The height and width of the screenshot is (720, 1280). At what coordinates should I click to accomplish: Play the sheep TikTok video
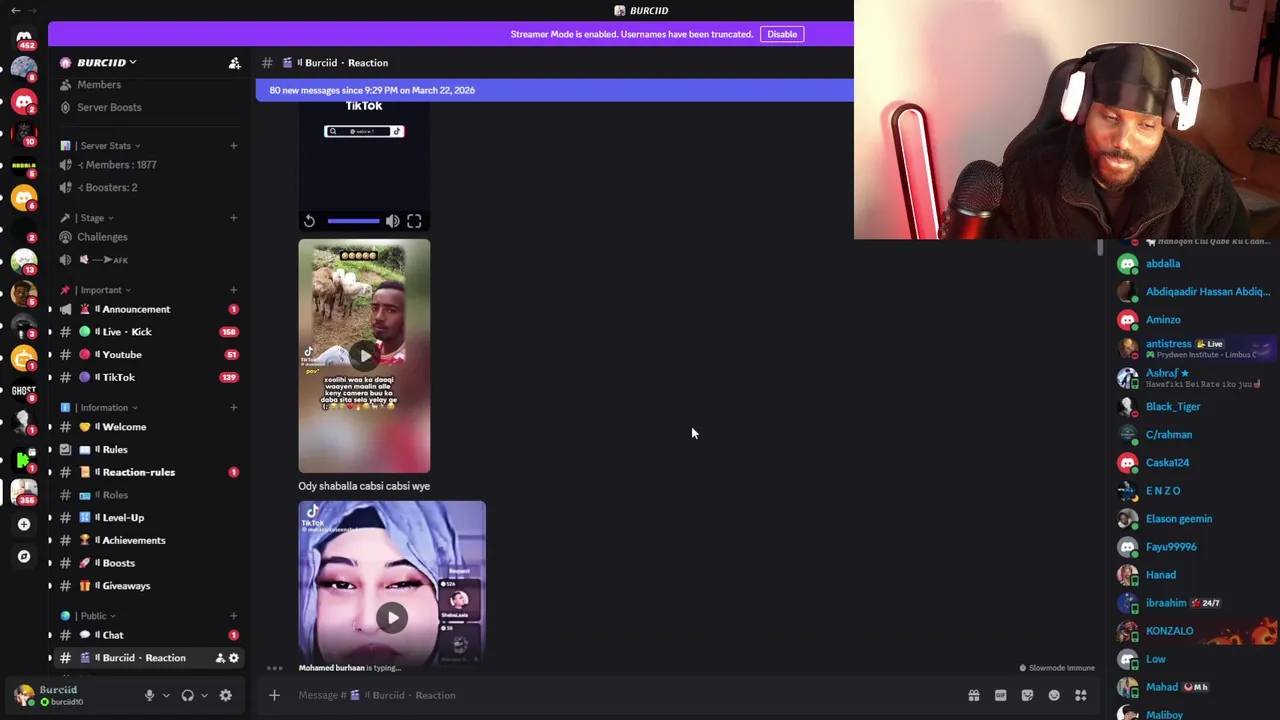[x=364, y=355]
